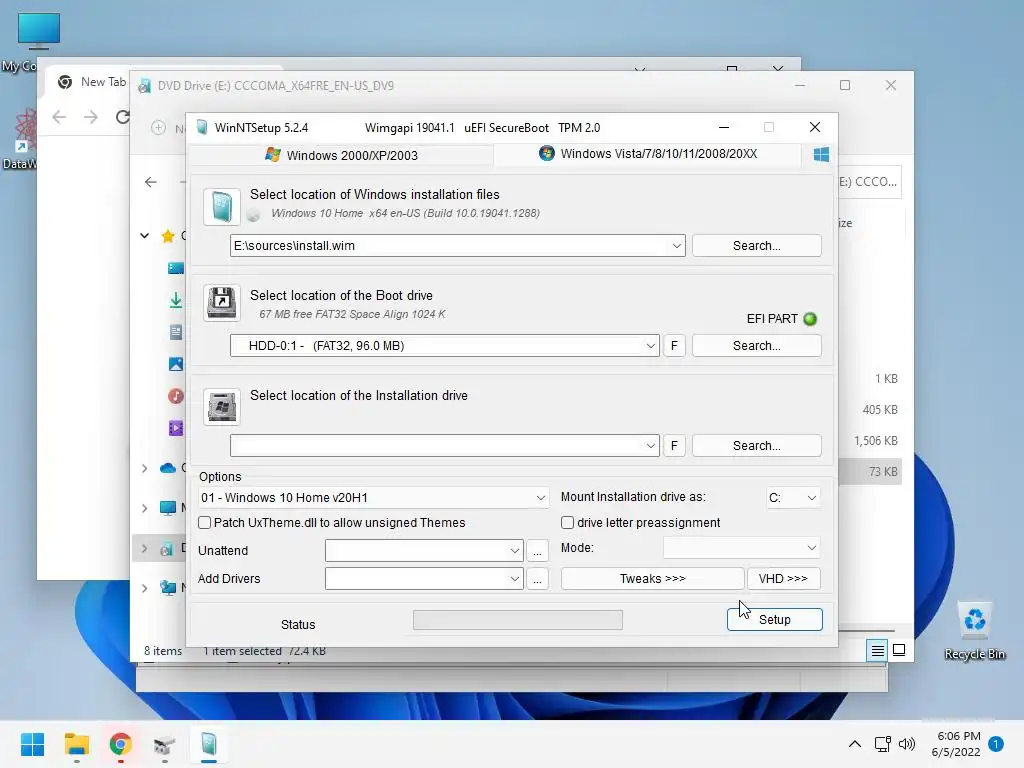Screen dimensions: 1024x768
Task: Open the Add Drivers dropdown
Action: [x=515, y=579]
